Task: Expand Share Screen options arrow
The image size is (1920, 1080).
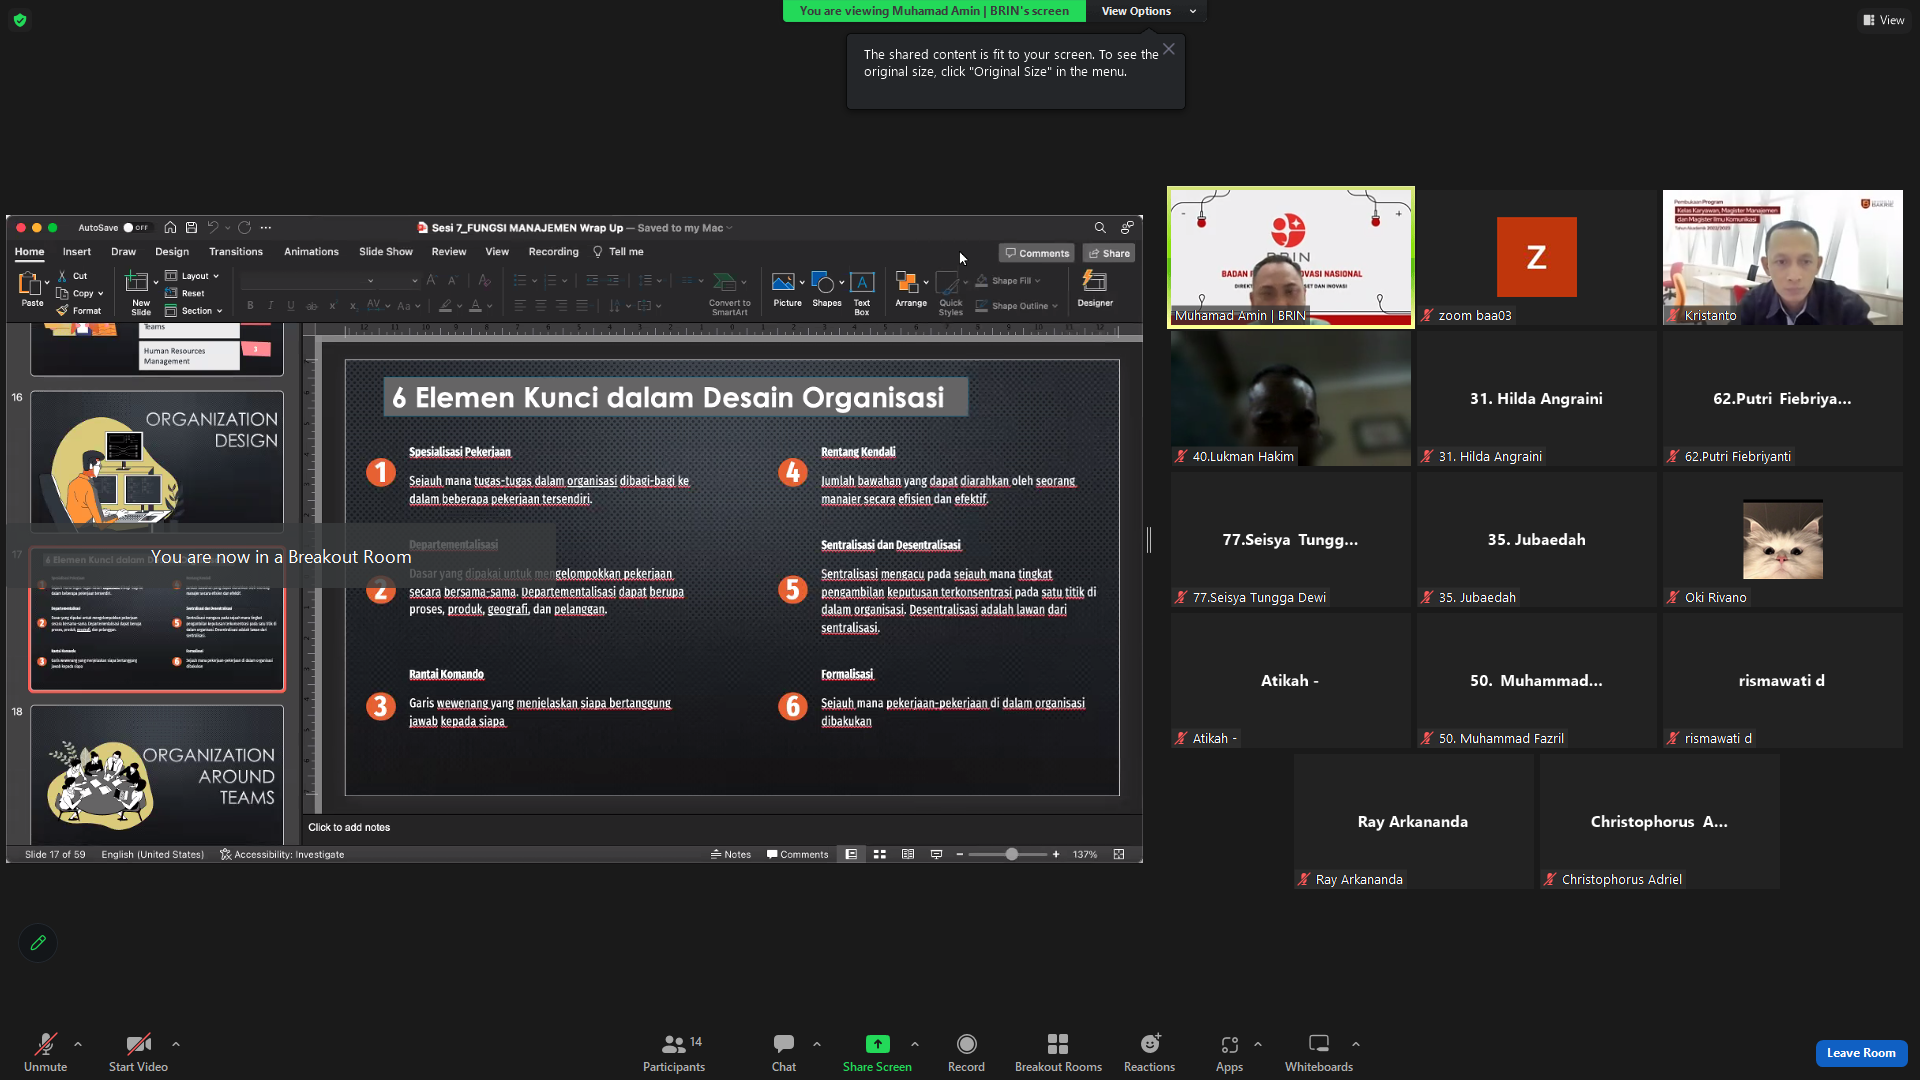Action: [915, 1044]
